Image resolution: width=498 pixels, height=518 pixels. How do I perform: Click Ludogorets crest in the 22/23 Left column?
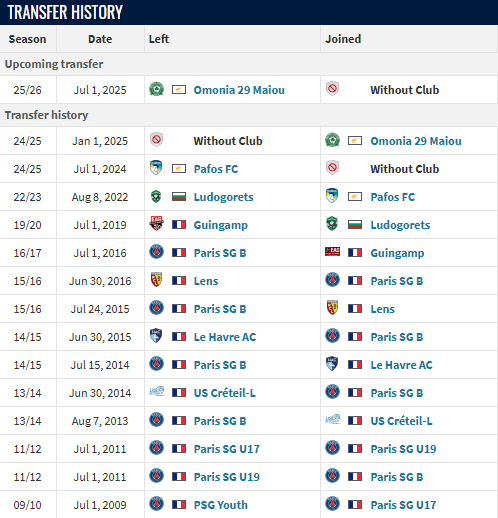(156, 196)
